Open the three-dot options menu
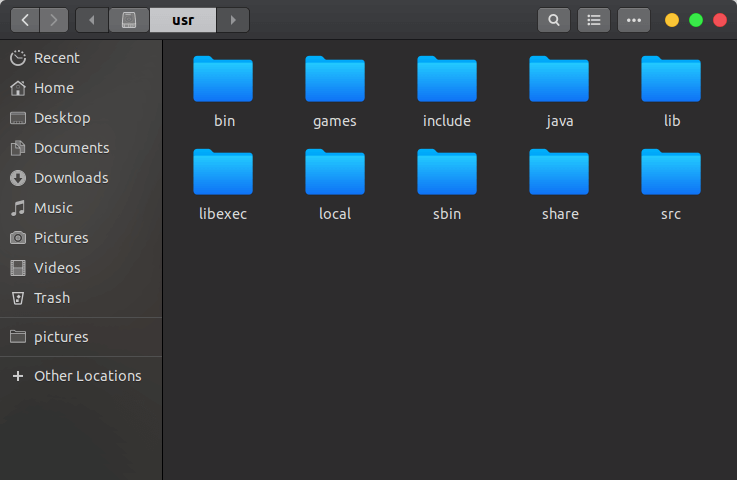Image resolution: width=737 pixels, height=480 pixels. [x=633, y=20]
